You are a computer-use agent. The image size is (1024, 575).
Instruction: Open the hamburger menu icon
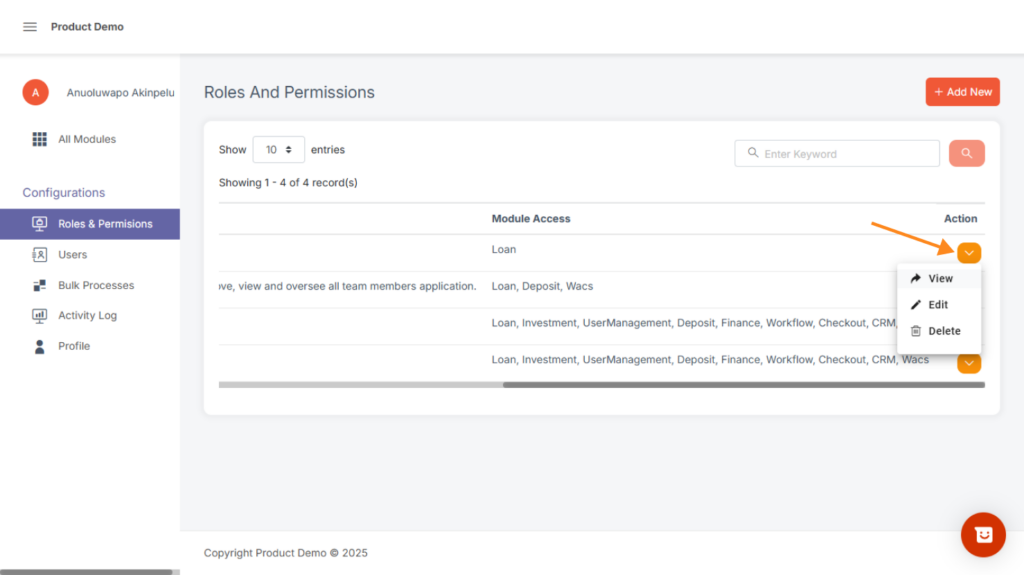(30, 27)
